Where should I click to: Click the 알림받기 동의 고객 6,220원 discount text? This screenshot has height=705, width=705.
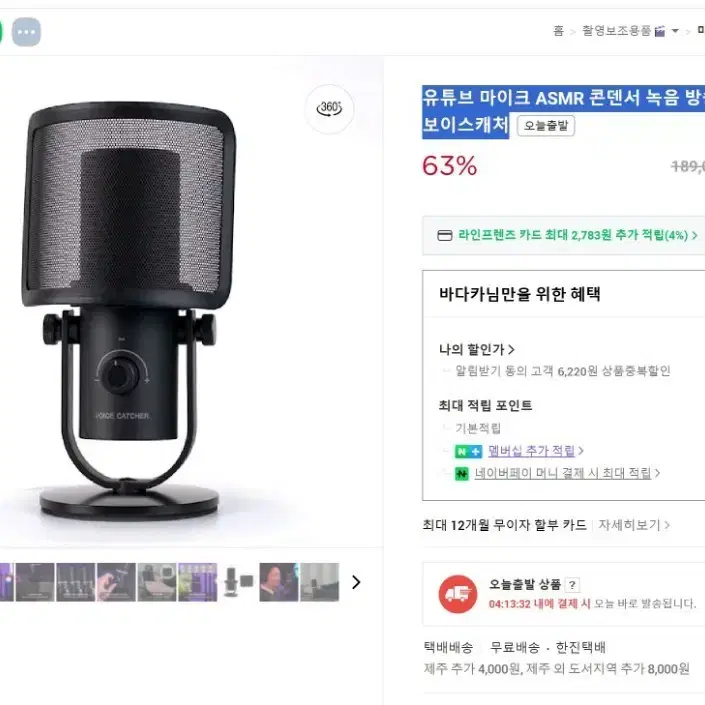click(x=562, y=371)
